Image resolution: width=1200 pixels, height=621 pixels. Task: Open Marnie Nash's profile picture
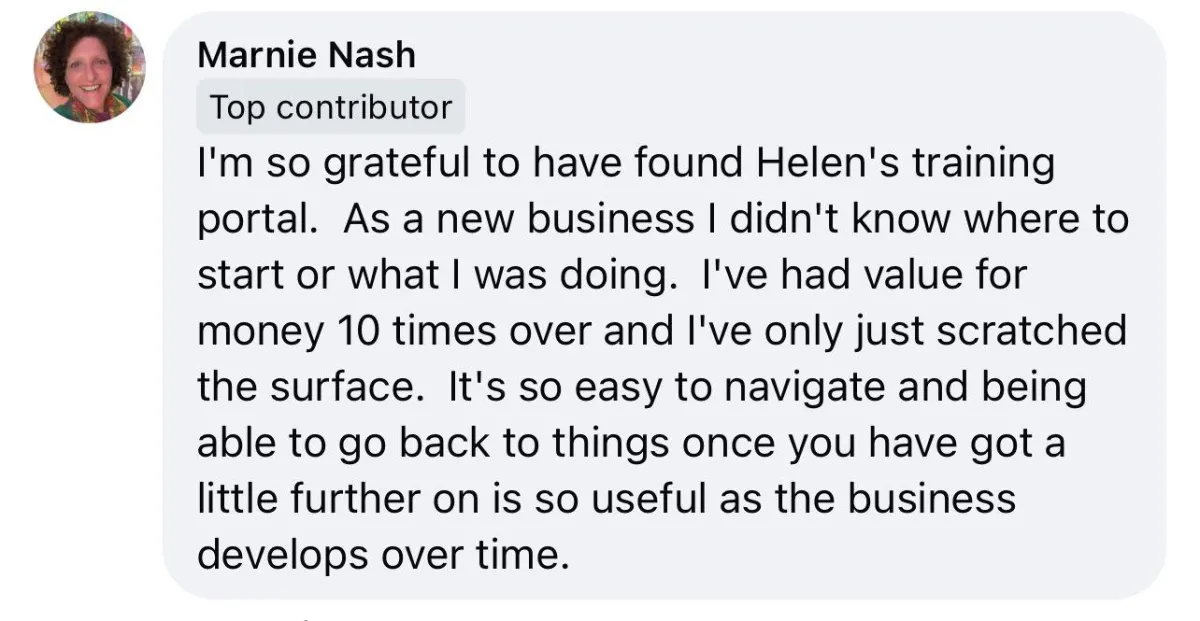pyautogui.click(x=88, y=68)
